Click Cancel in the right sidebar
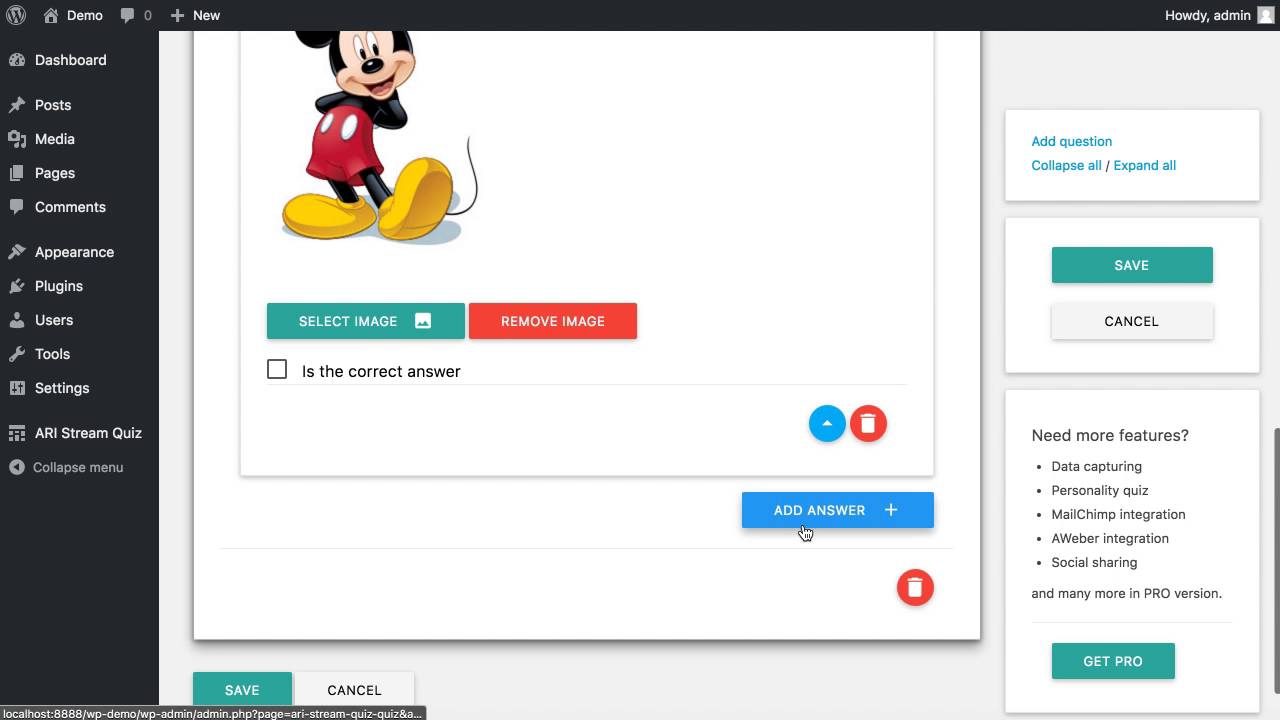This screenshot has height=720, width=1280. click(x=1132, y=321)
